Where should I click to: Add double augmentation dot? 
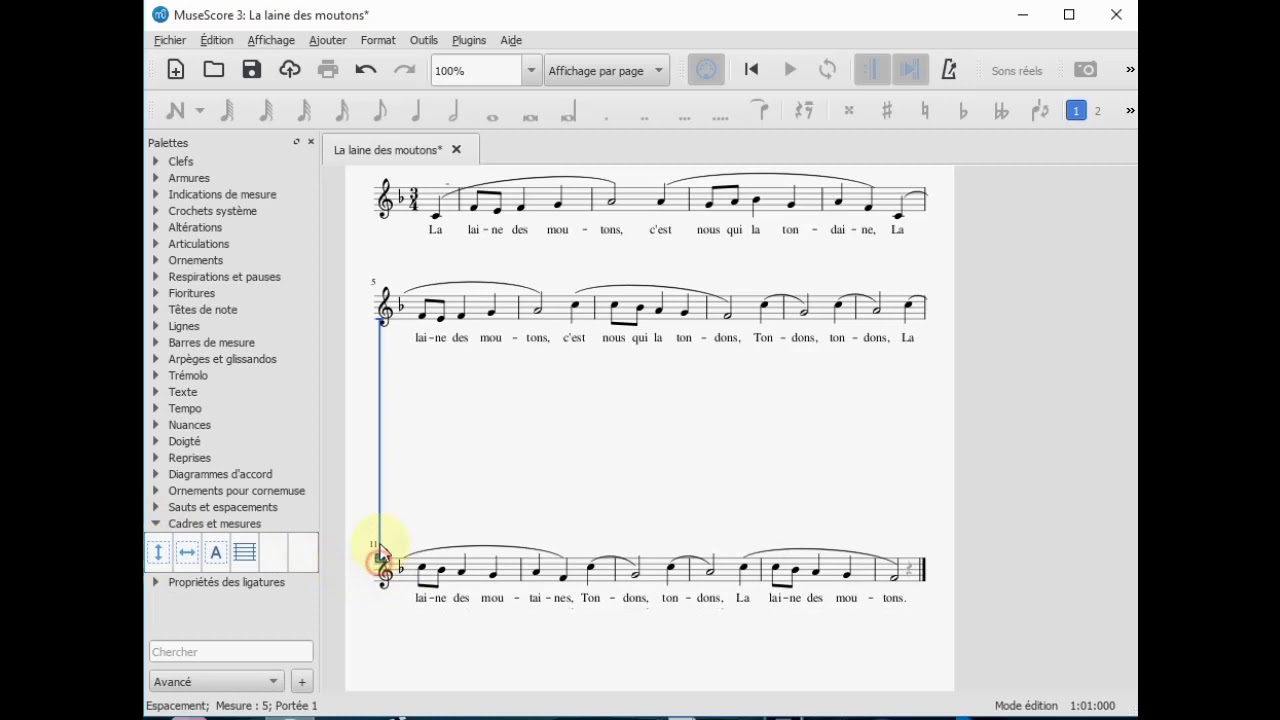(644, 117)
